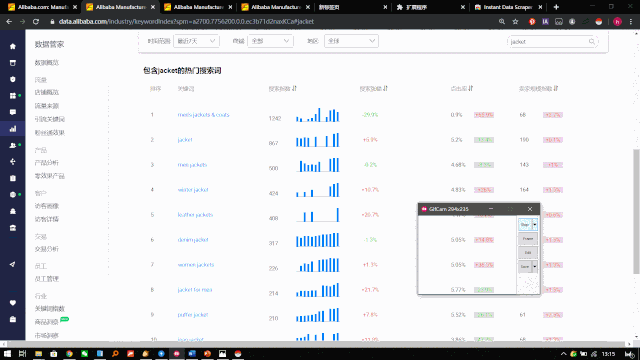Expand the GifCam Save button dropdown arrow

535,266
